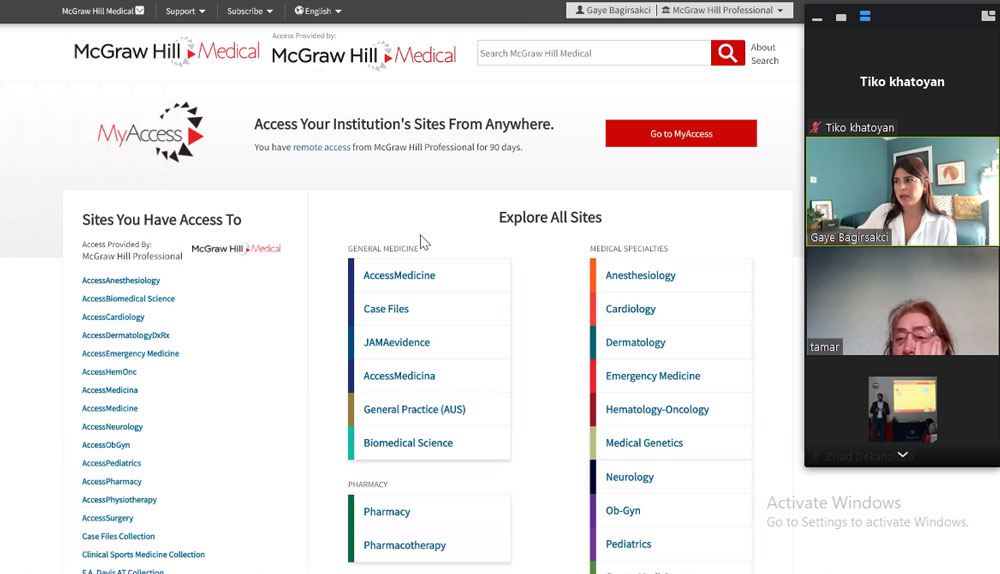
Task: Switch Zoom panel to hide thumbnail video view
Action: 817,17
